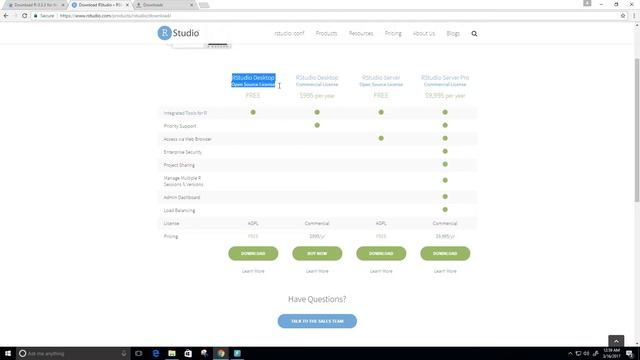Image resolution: width=640 pixels, height=360 pixels.
Task: Click the volume icon in the system tray
Action: point(586,353)
